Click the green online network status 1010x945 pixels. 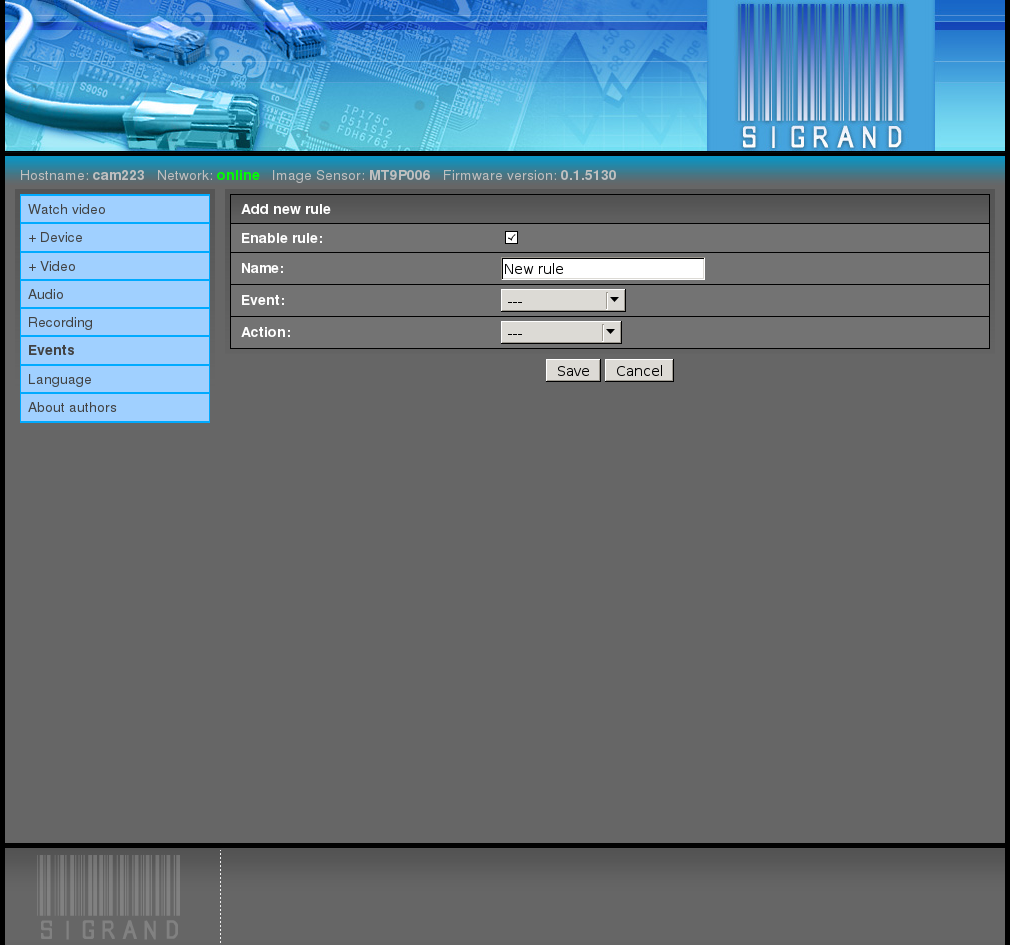click(238, 175)
